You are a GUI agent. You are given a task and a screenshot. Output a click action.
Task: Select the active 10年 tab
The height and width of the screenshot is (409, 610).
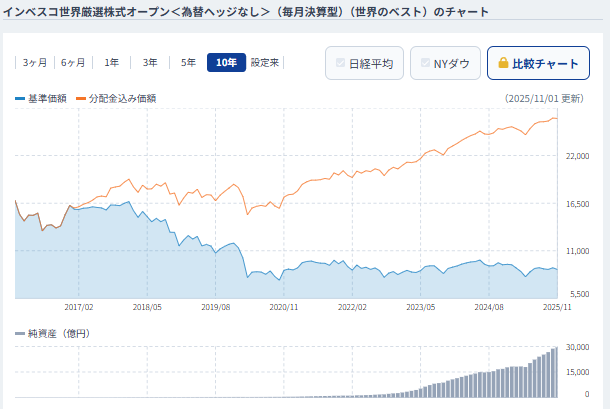coord(226,63)
